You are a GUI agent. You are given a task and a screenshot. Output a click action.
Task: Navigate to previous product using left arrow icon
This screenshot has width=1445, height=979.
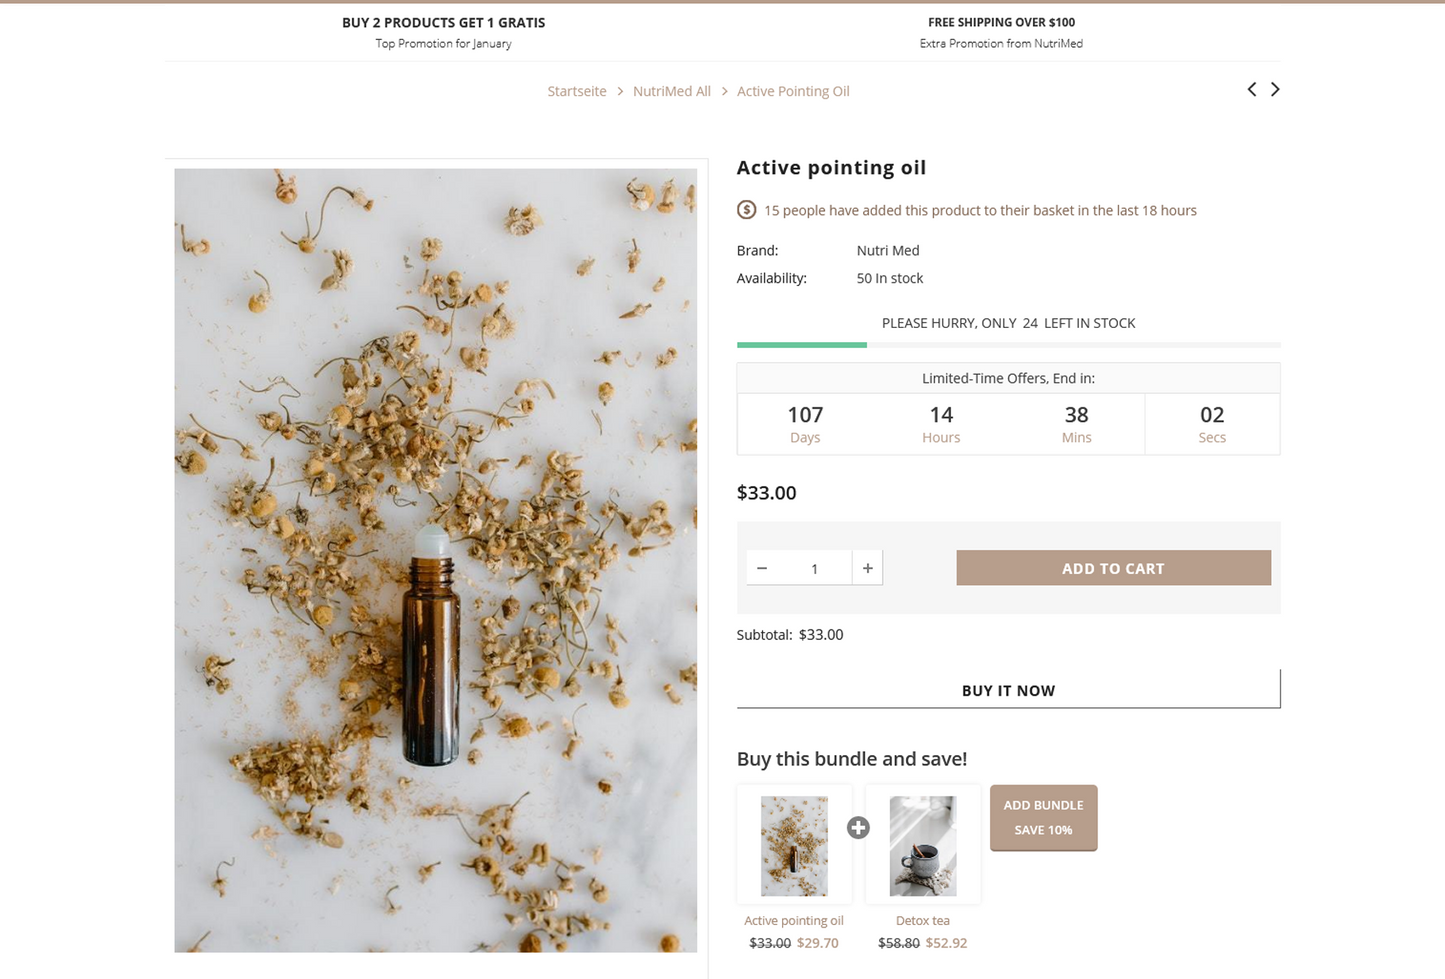1251,89
